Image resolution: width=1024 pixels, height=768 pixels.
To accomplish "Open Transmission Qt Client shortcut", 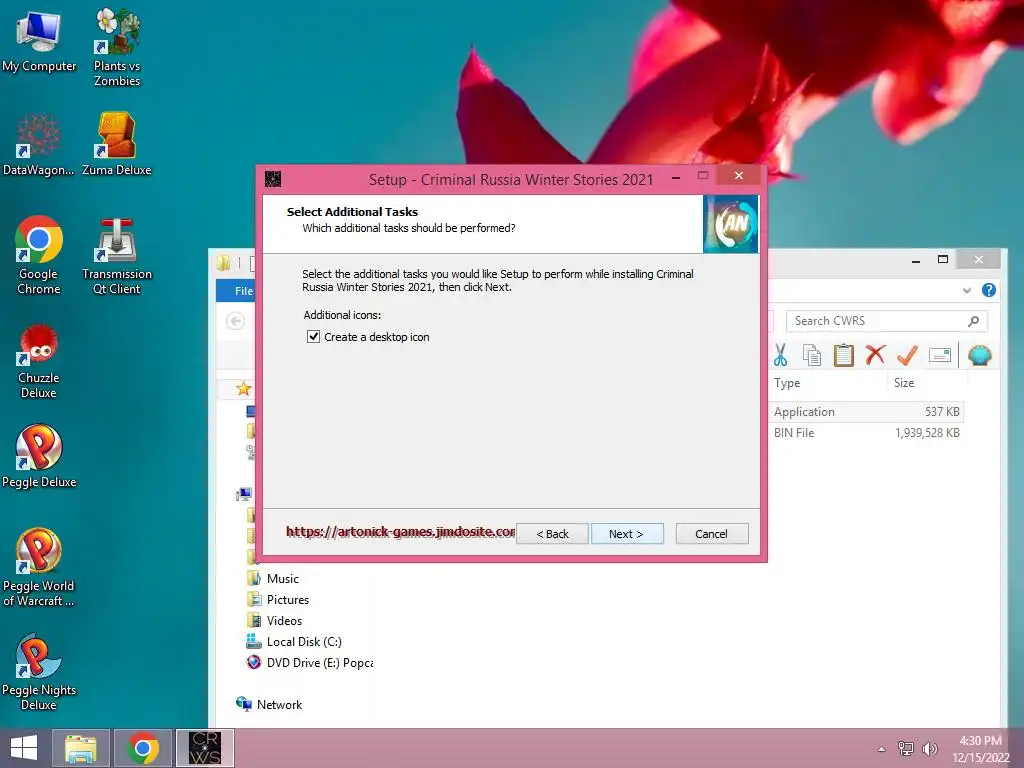I will [117, 255].
